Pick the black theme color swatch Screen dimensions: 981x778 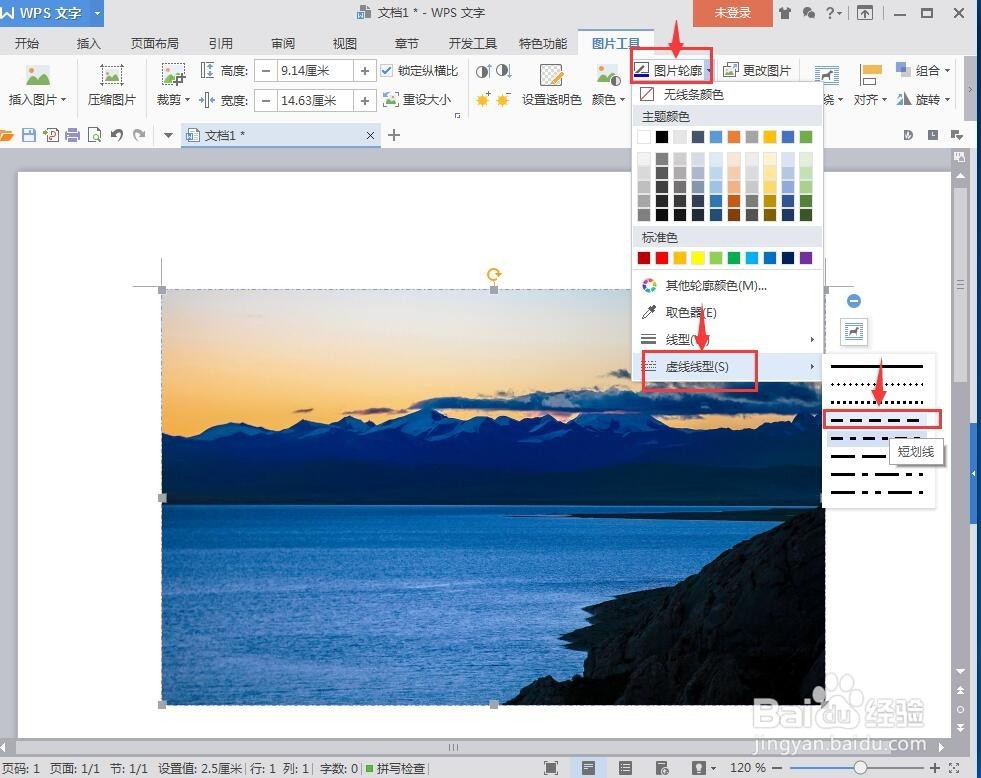[662, 136]
